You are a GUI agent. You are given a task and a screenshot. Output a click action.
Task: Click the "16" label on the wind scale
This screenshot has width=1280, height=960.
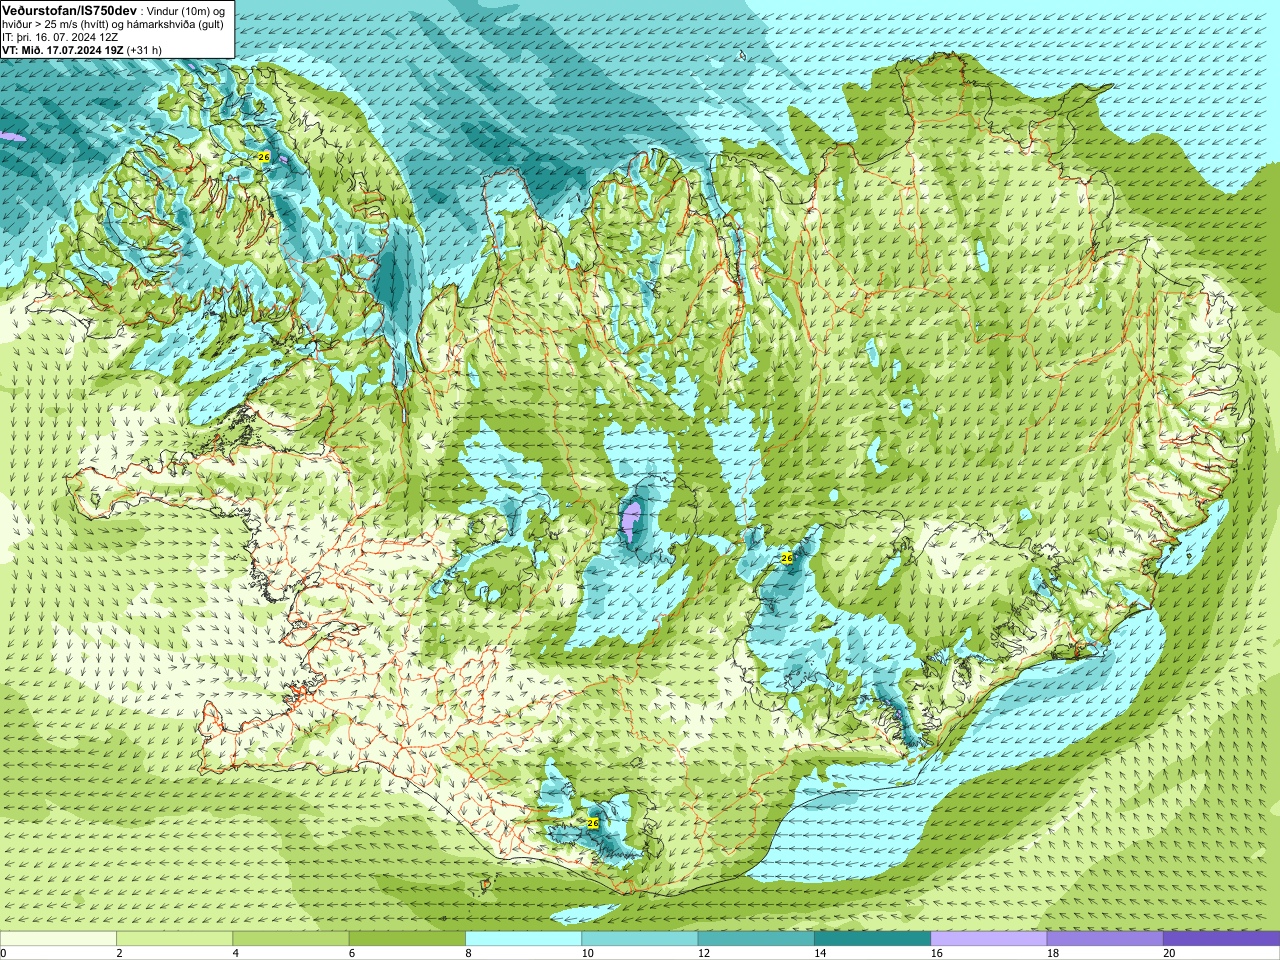tap(936, 953)
